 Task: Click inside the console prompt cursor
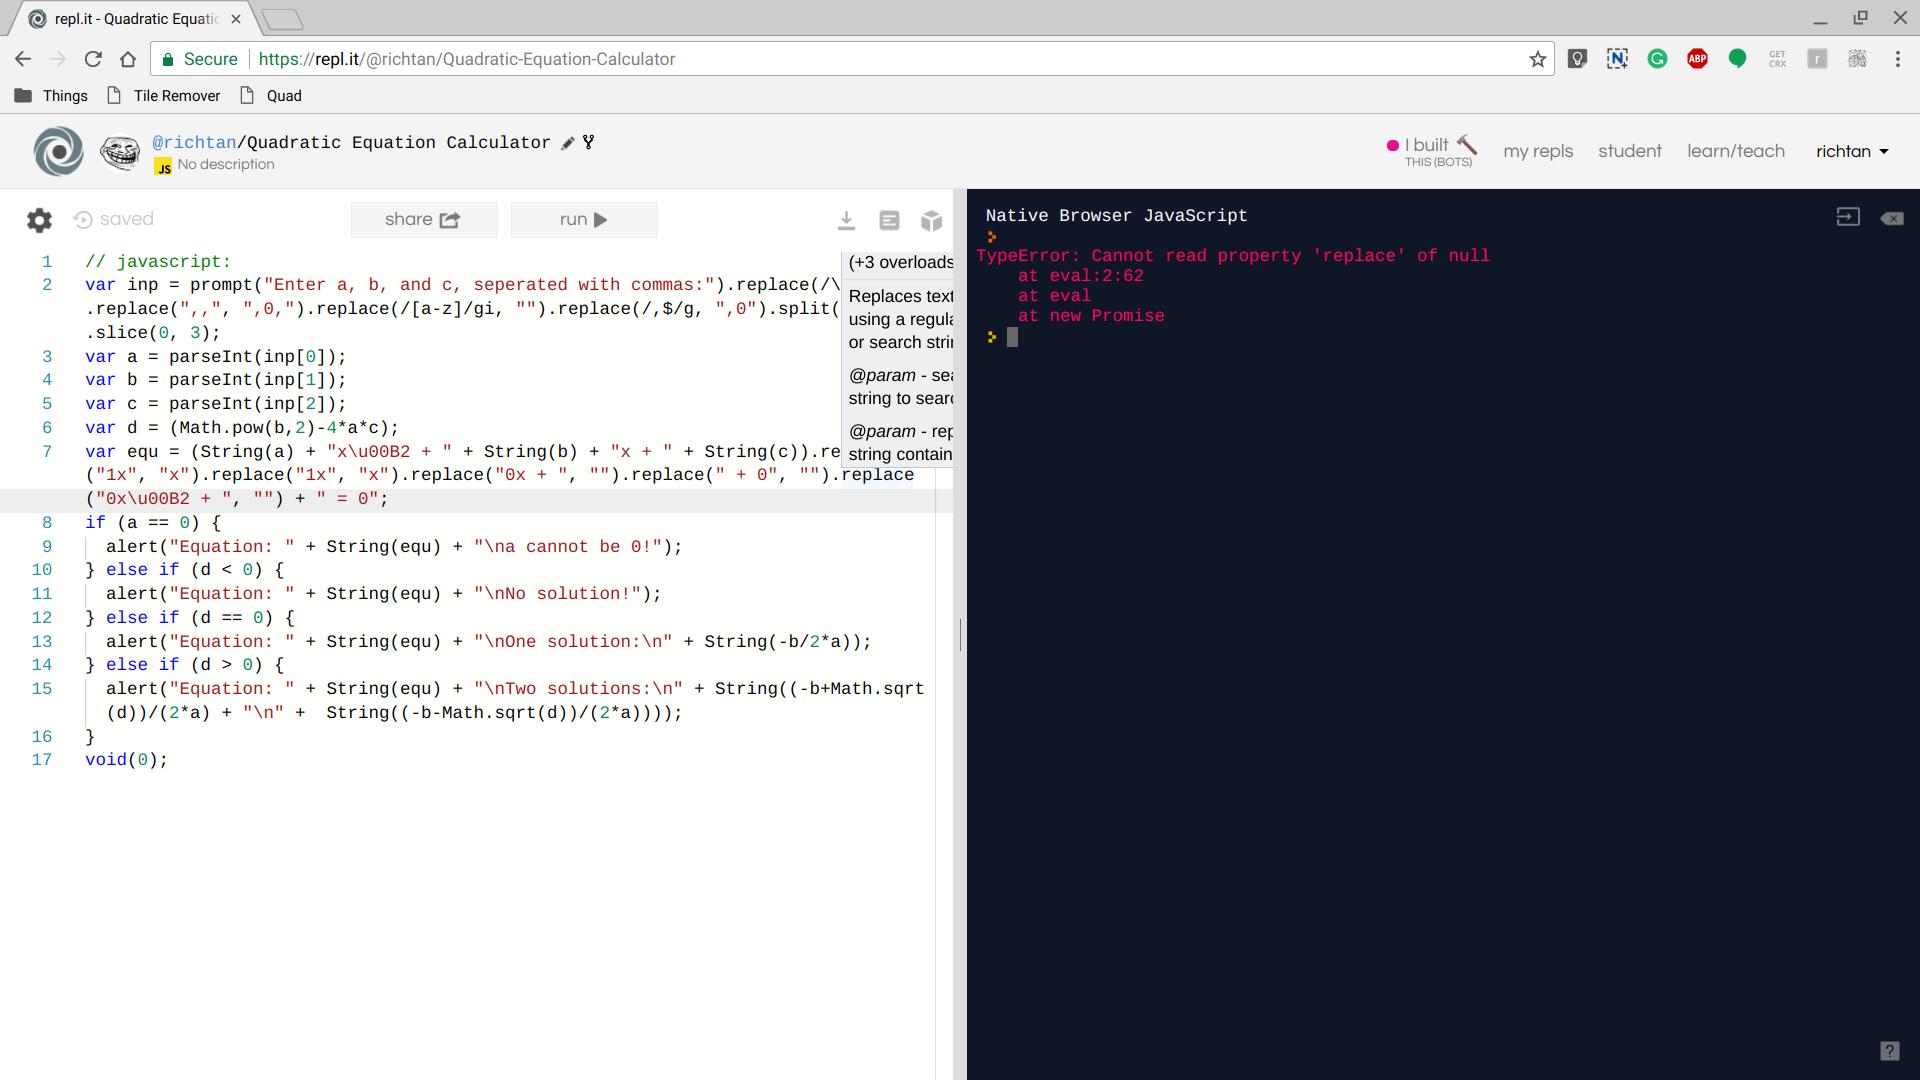point(1012,338)
